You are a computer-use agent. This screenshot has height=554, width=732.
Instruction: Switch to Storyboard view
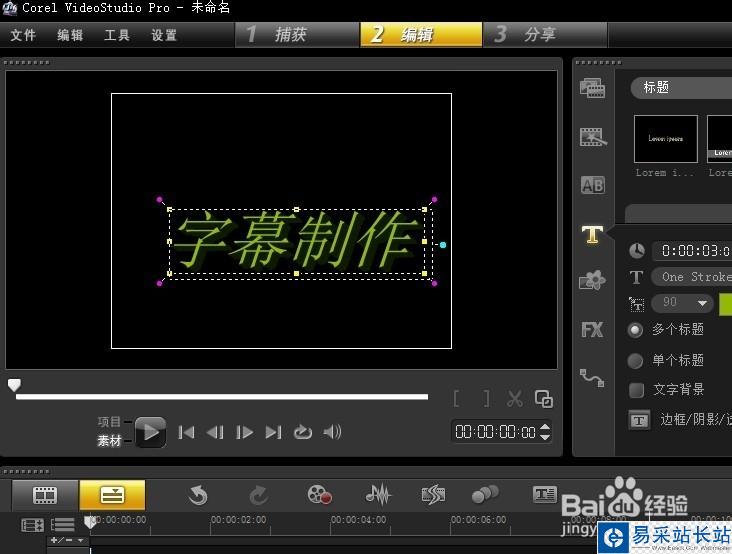pos(45,495)
